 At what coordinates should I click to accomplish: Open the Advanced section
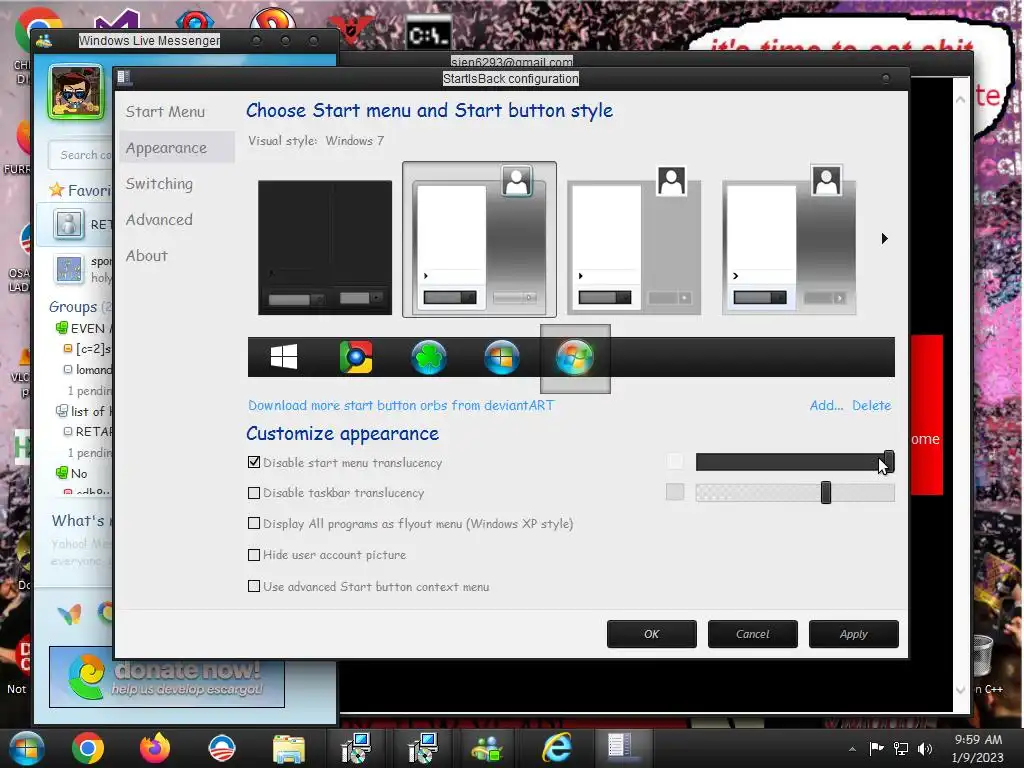click(159, 220)
